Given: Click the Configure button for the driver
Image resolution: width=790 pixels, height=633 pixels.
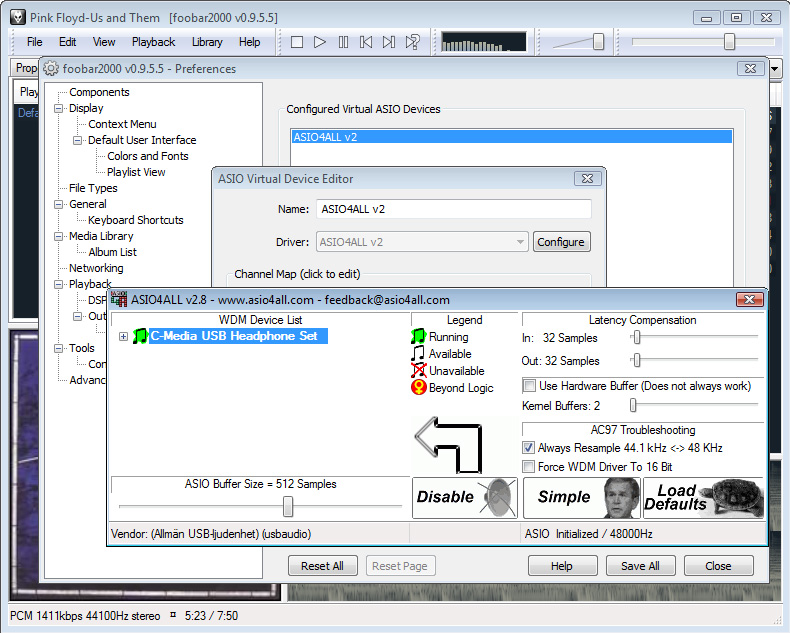Looking at the screenshot, I should coord(561,242).
